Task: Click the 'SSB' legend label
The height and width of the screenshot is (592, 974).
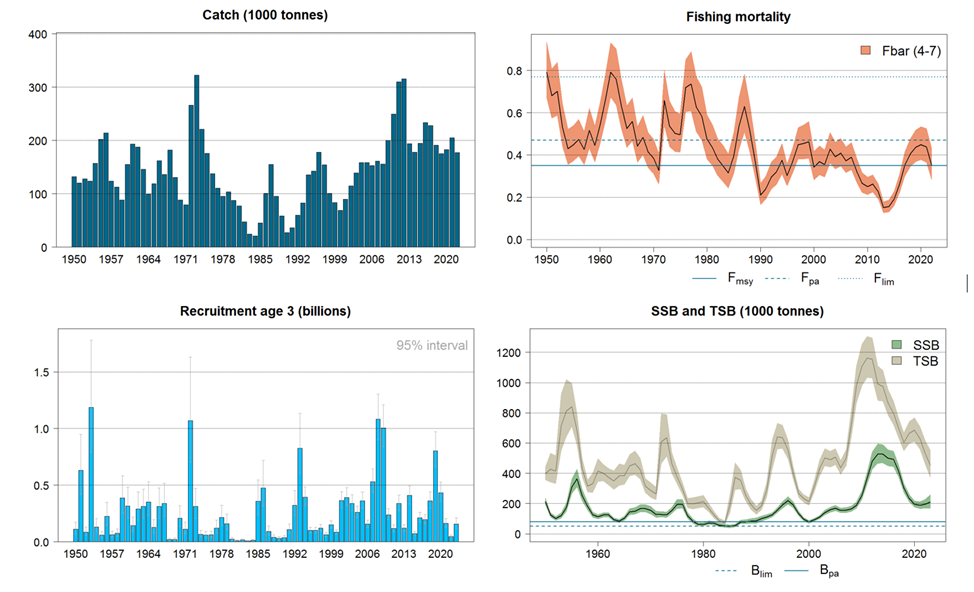Action: [926, 345]
